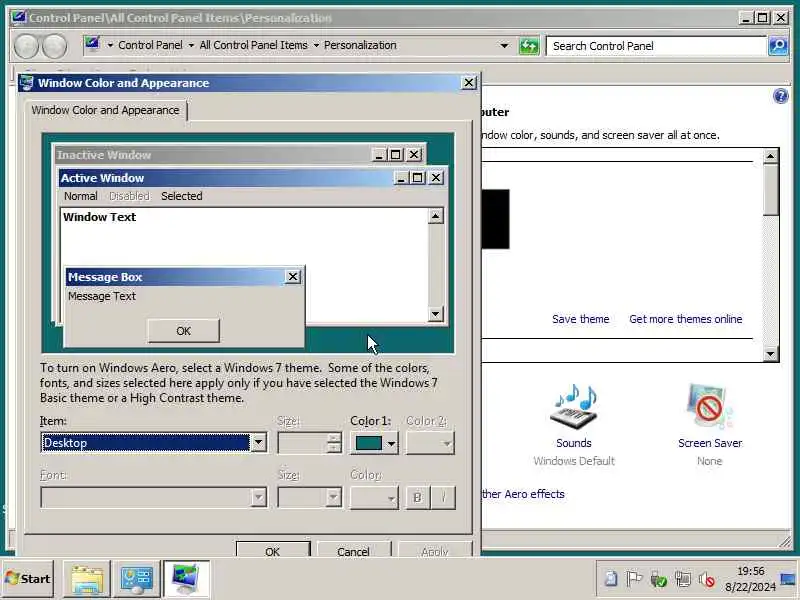Click the Inactive Window title bar preview
The width and height of the screenshot is (800, 600).
[x=214, y=155]
